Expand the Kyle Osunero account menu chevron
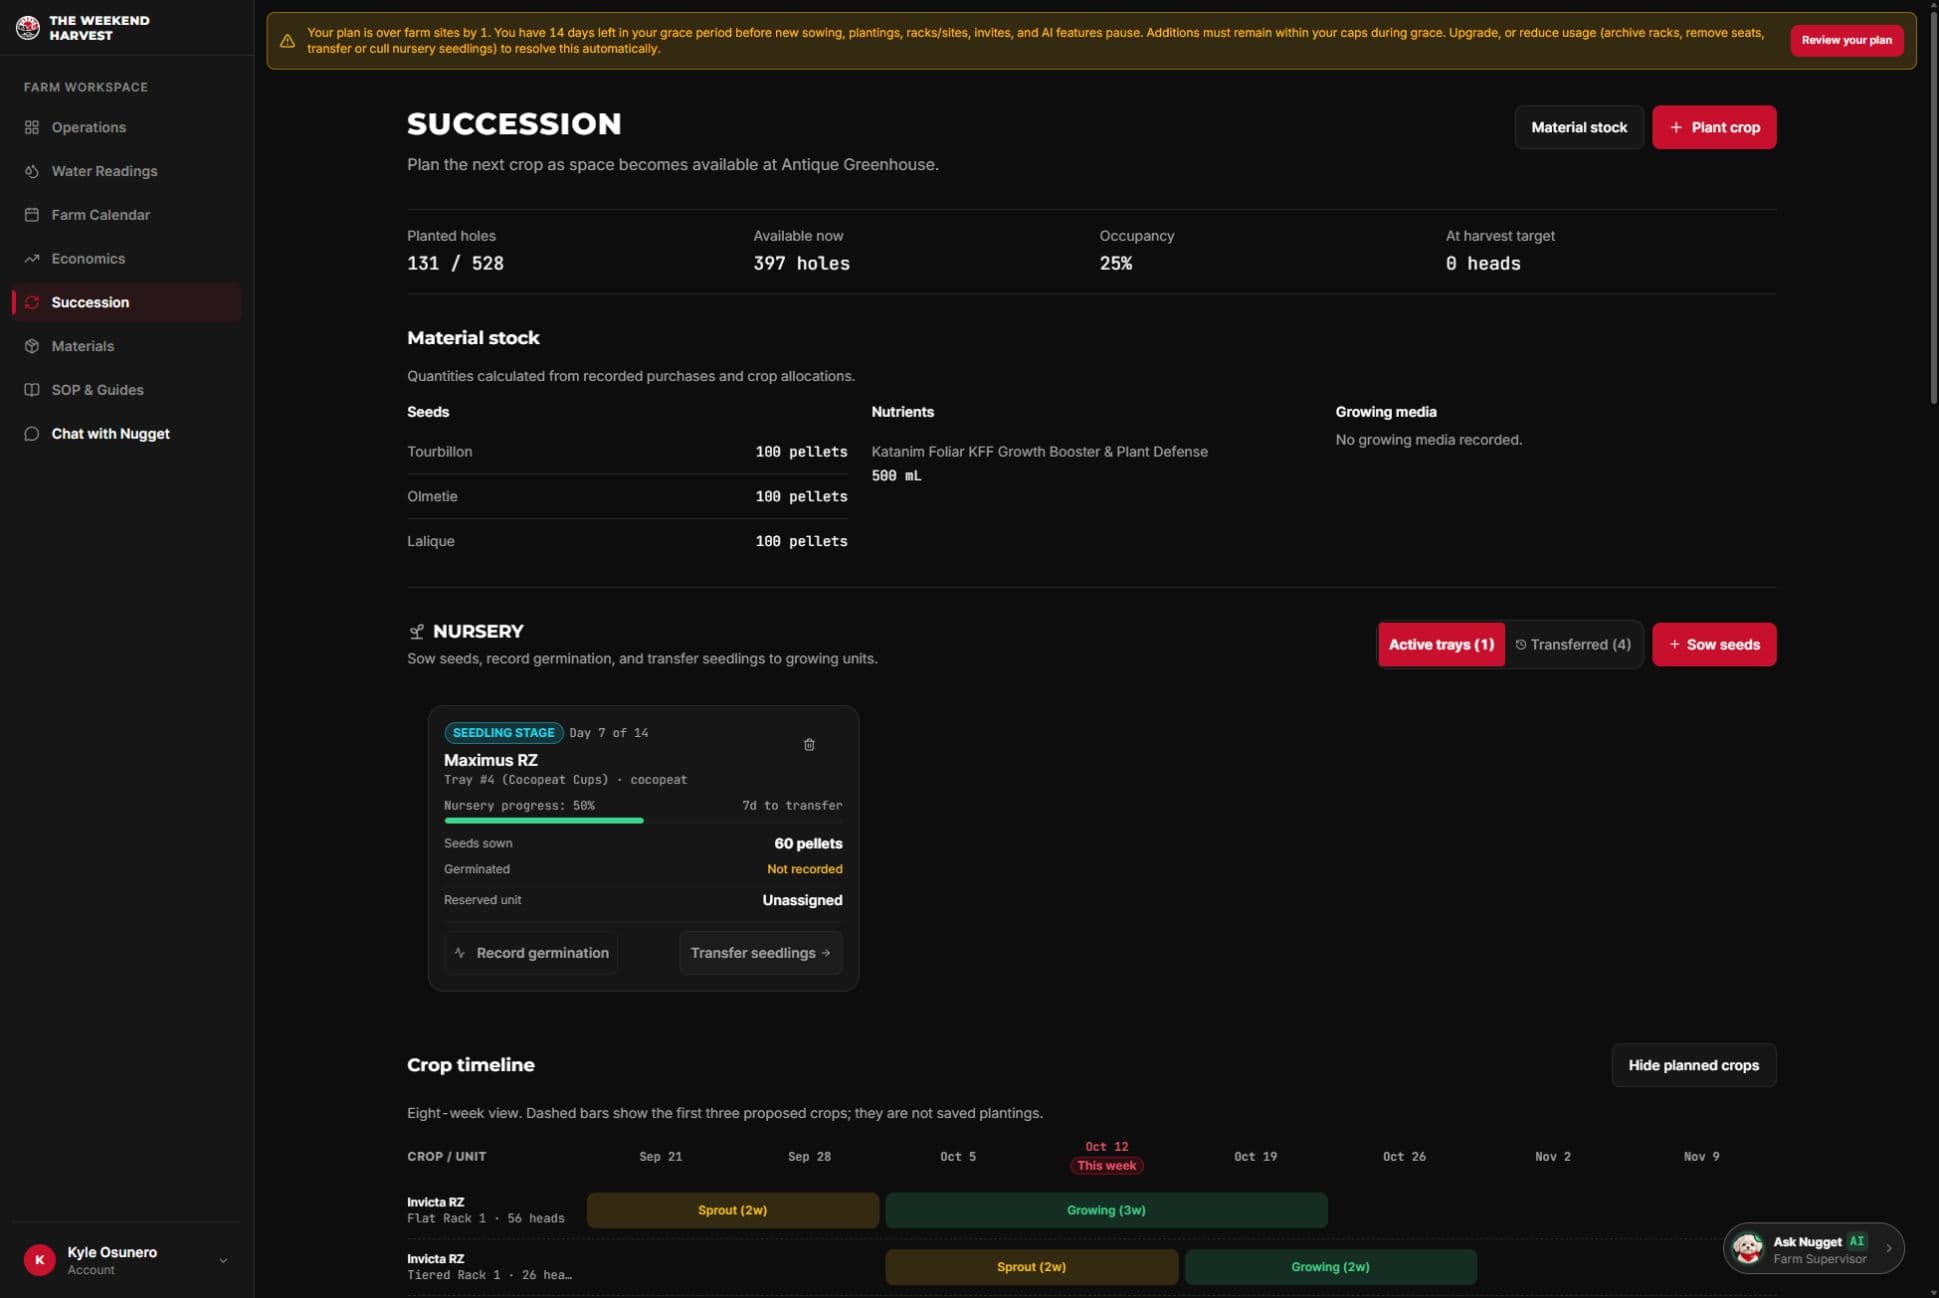Viewport: 1939px width, 1298px height. (x=223, y=1260)
